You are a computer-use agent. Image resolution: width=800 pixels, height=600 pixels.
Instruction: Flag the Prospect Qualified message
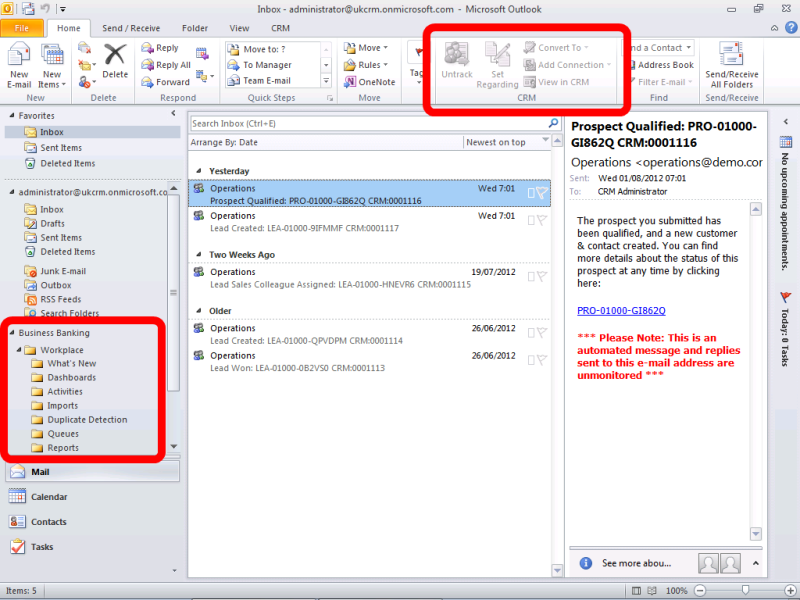542,193
